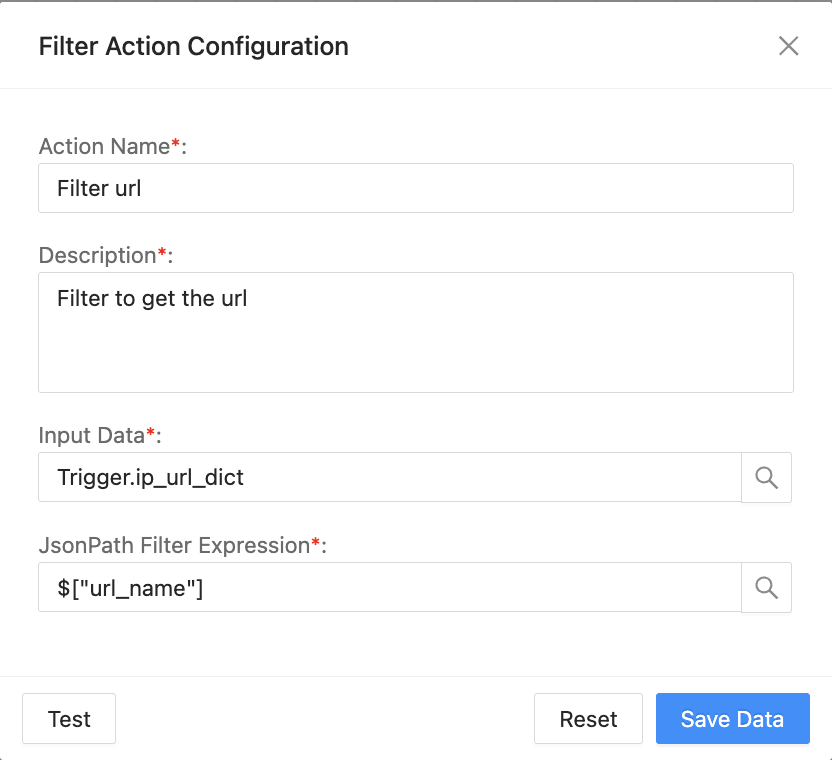Select the Input Data field with Trigger.ip_url_dict

pyautogui.click(x=389, y=477)
